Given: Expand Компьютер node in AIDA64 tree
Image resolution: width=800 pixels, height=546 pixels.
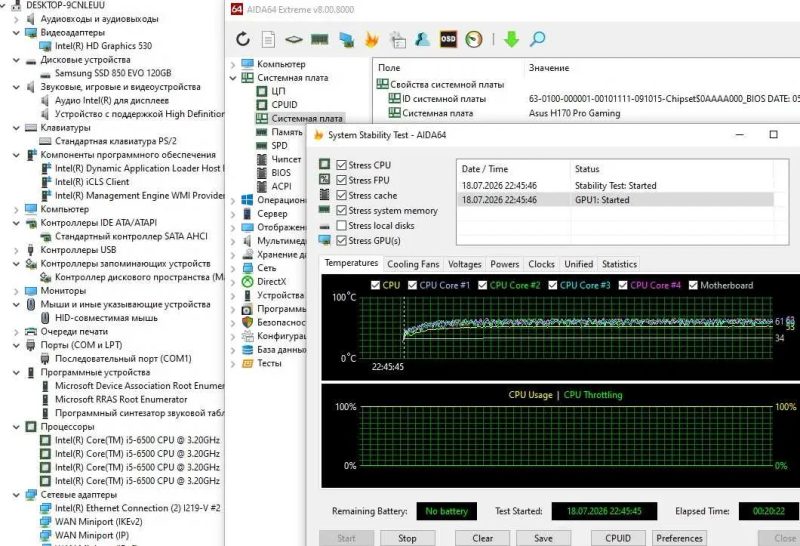Looking at the screenshot, I should (x=233, y=64).
